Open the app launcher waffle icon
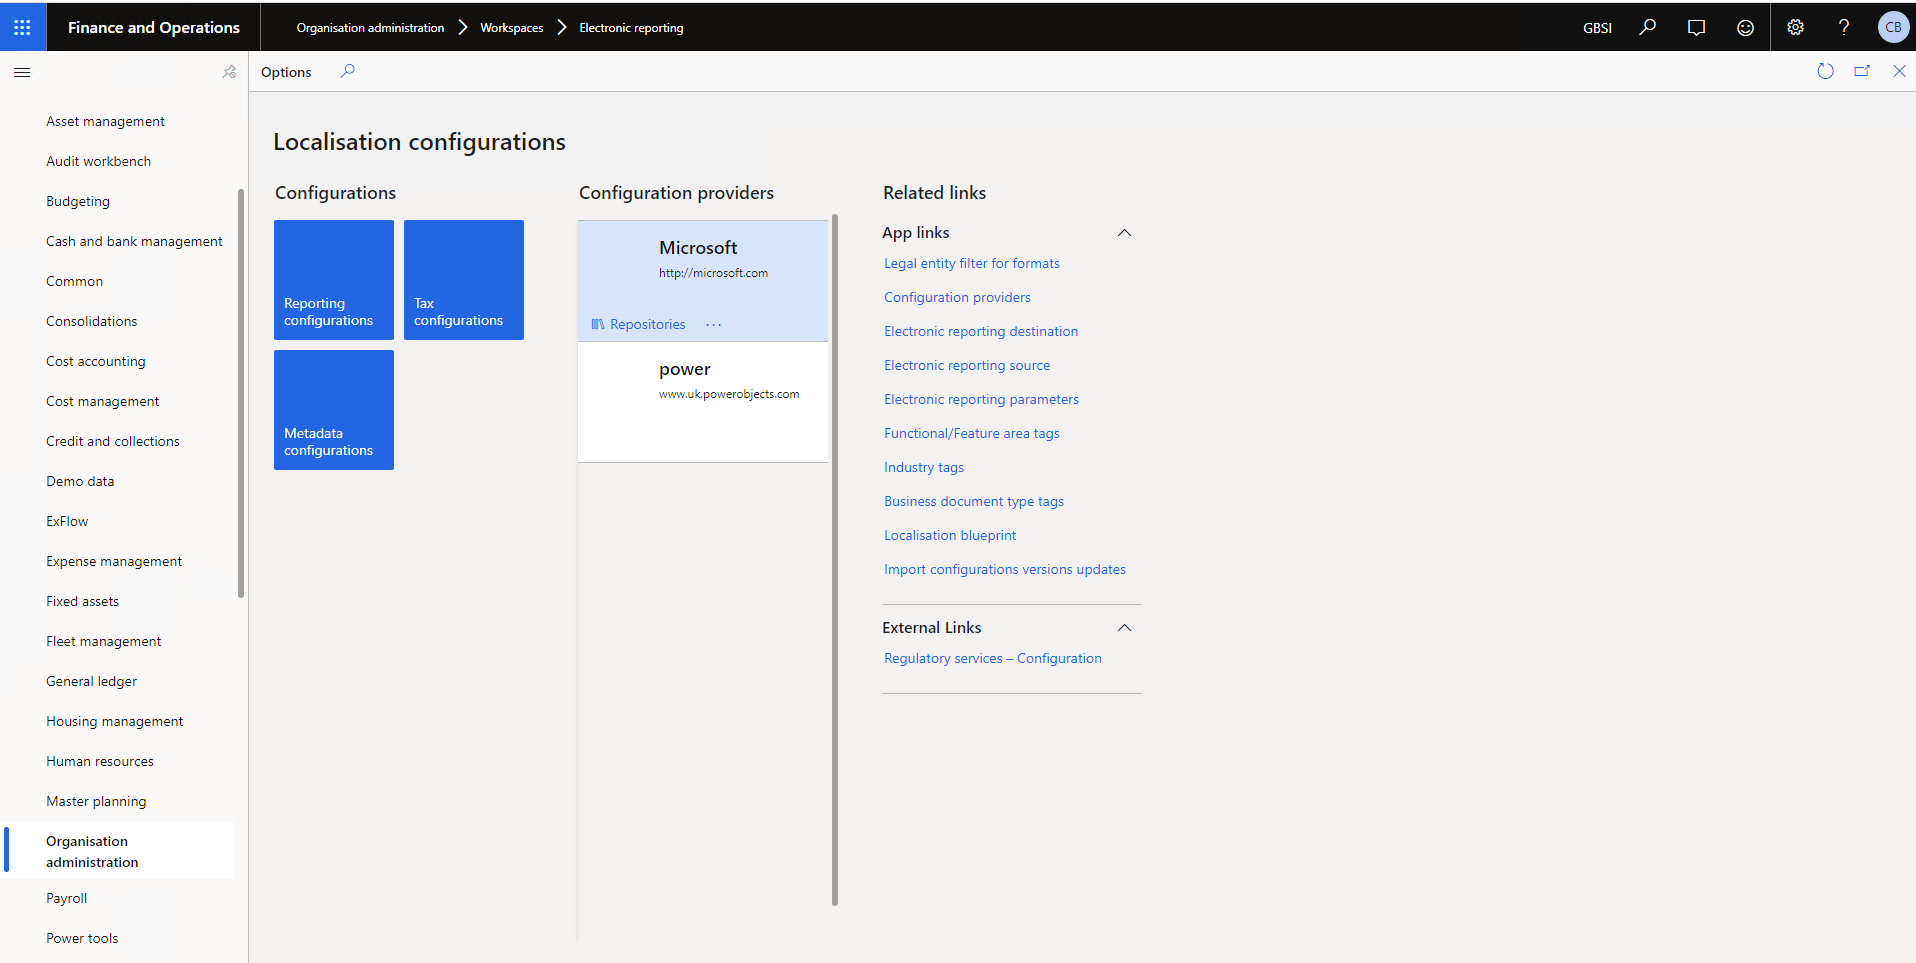Viewport: 1916px width, 963px height. (22, 27)
